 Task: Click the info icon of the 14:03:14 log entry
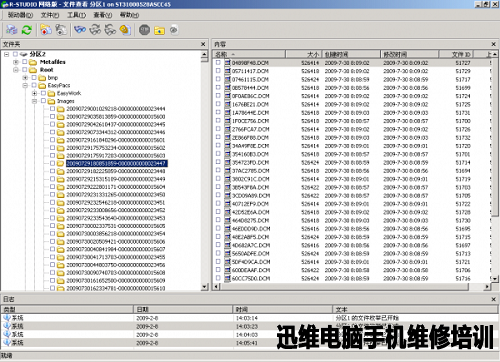7,318
